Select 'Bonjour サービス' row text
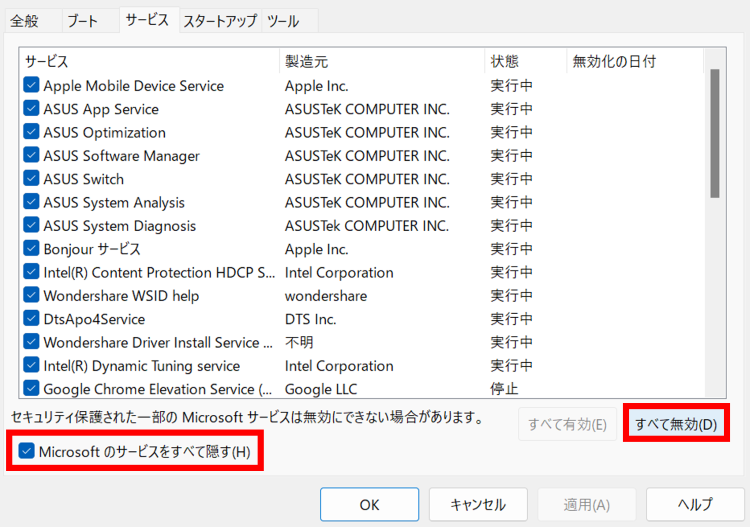This screenshot has height=527, width=750. 92,249
